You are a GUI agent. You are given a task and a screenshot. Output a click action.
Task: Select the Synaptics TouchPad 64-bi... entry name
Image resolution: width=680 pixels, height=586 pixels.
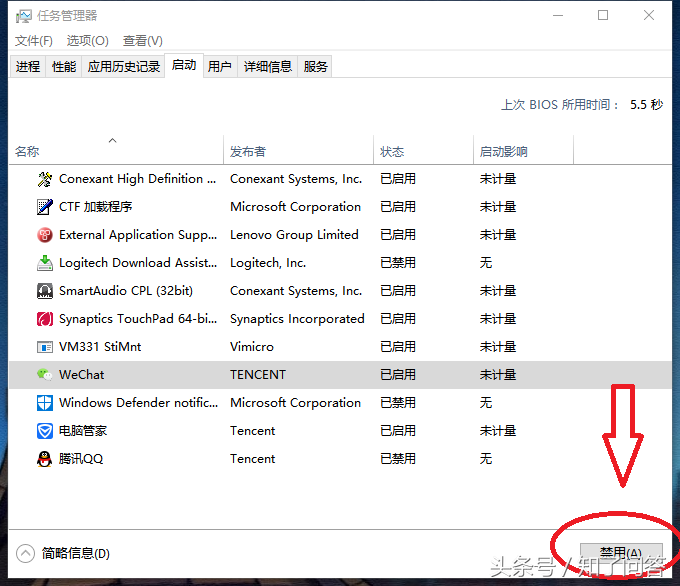(138, 319)
